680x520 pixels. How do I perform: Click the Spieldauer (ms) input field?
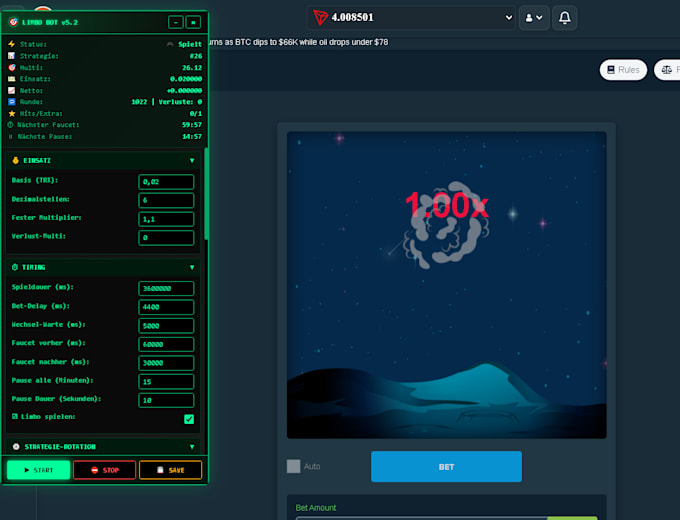pos(166,288)
